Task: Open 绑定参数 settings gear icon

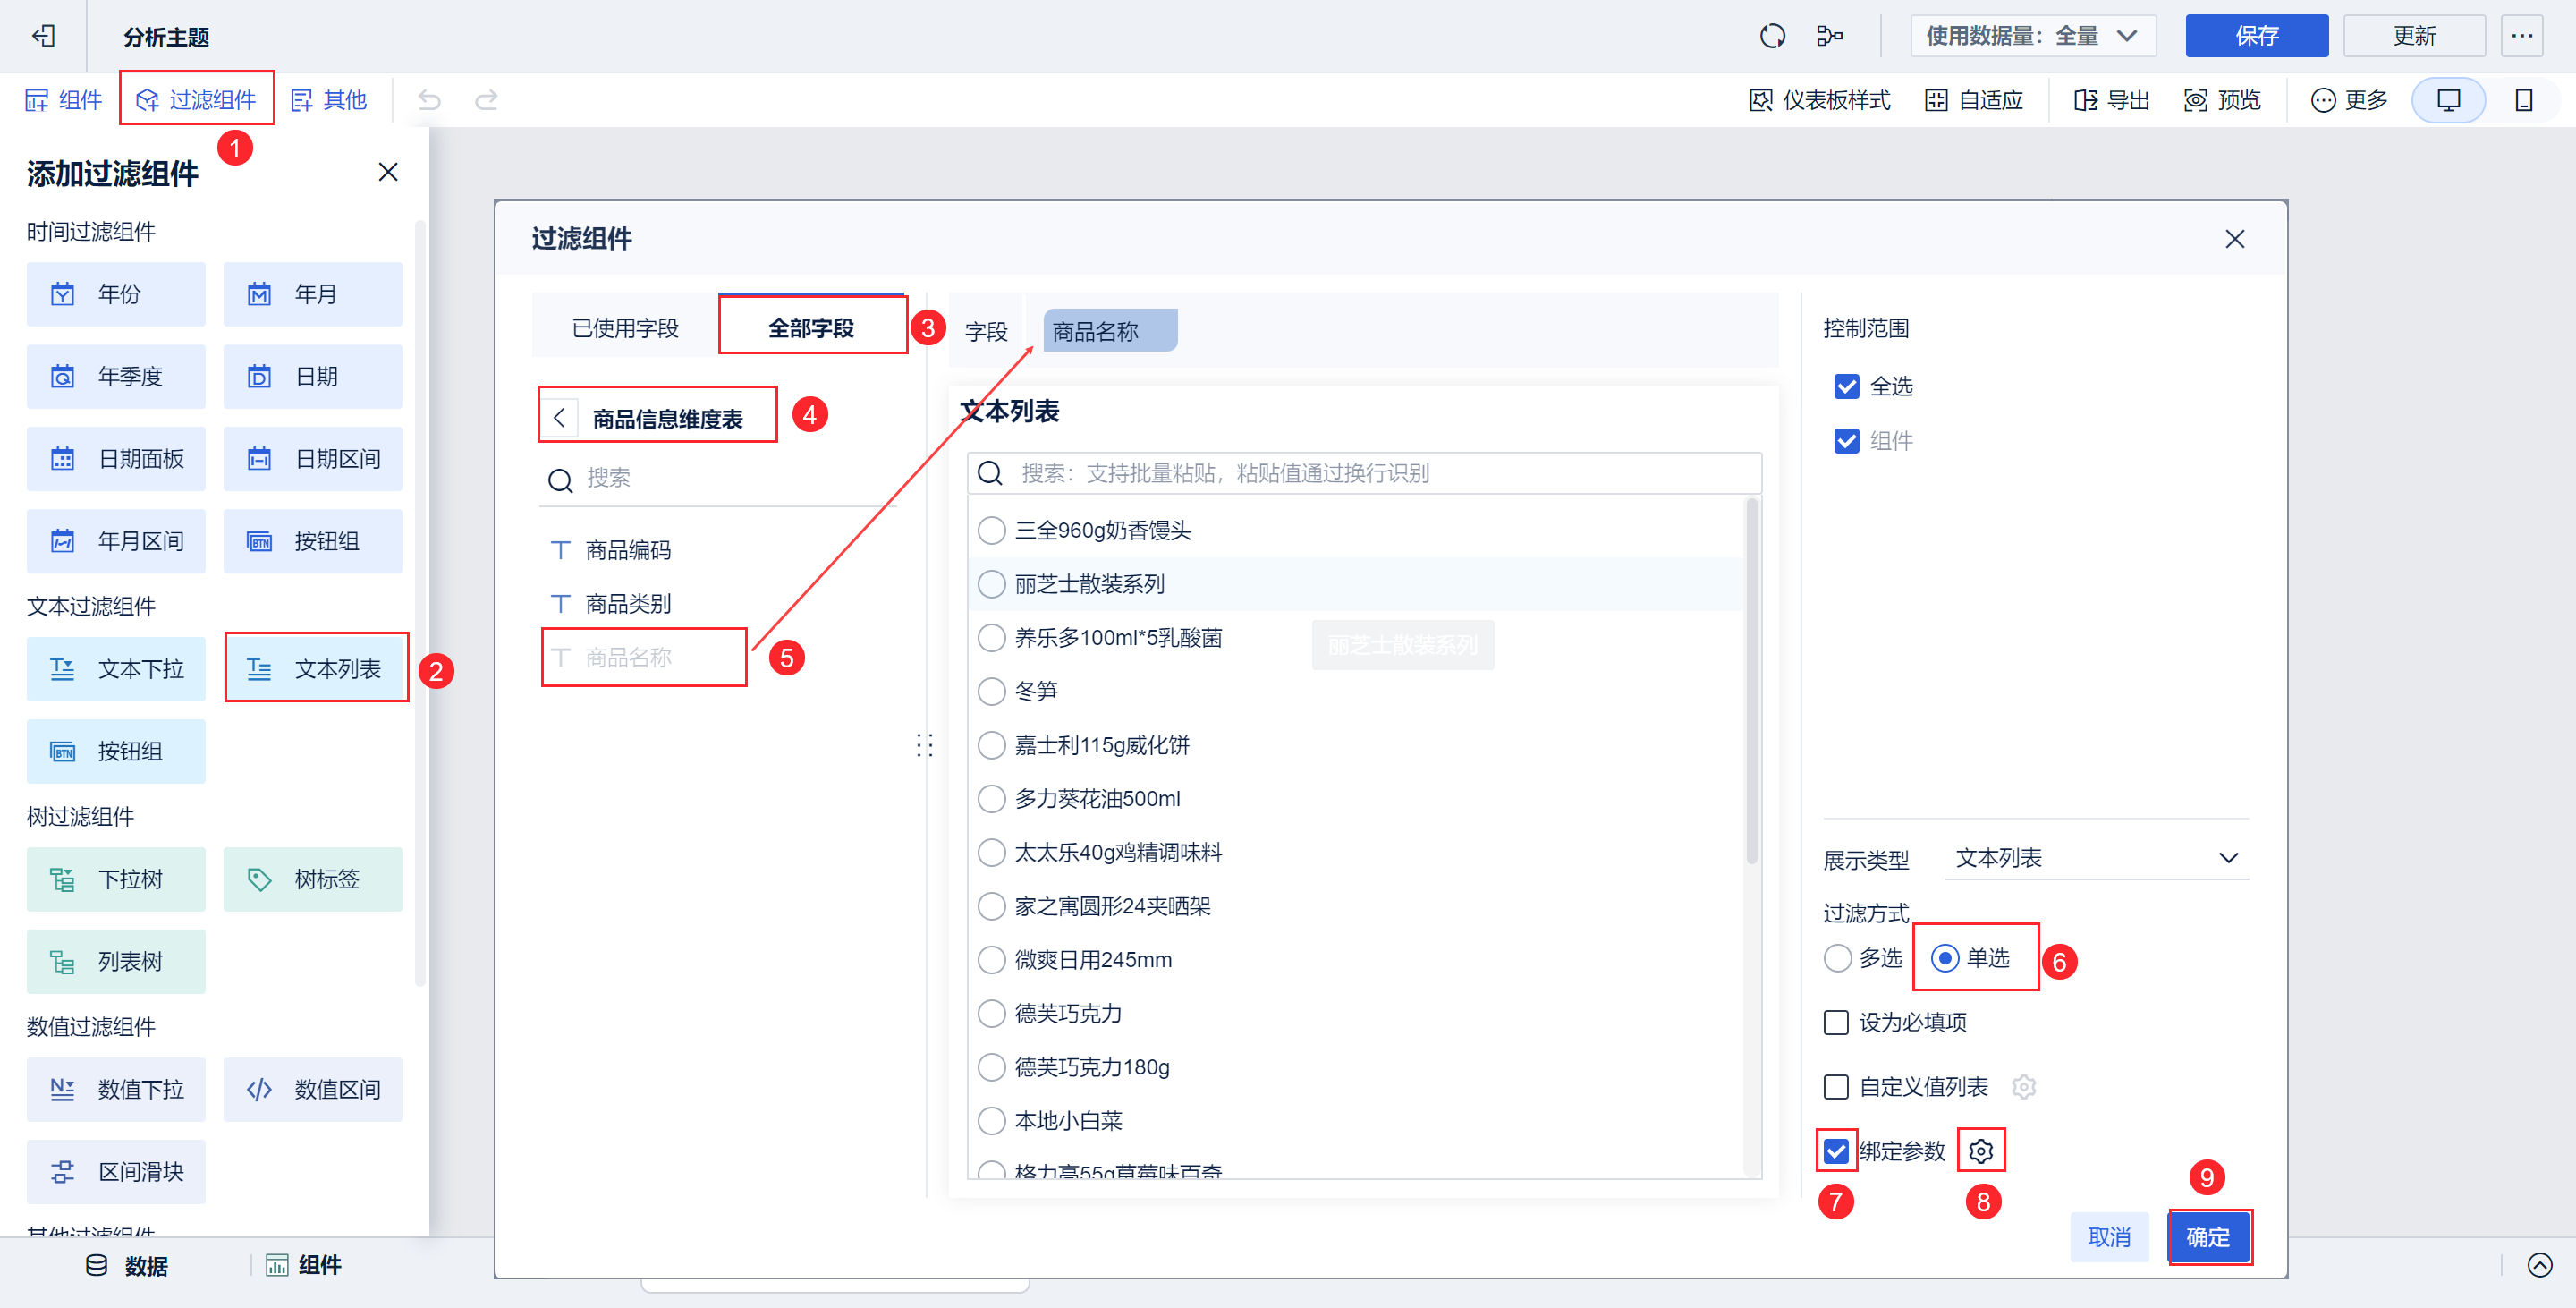Action: pyautogui.click(x=1980, y=1151)
